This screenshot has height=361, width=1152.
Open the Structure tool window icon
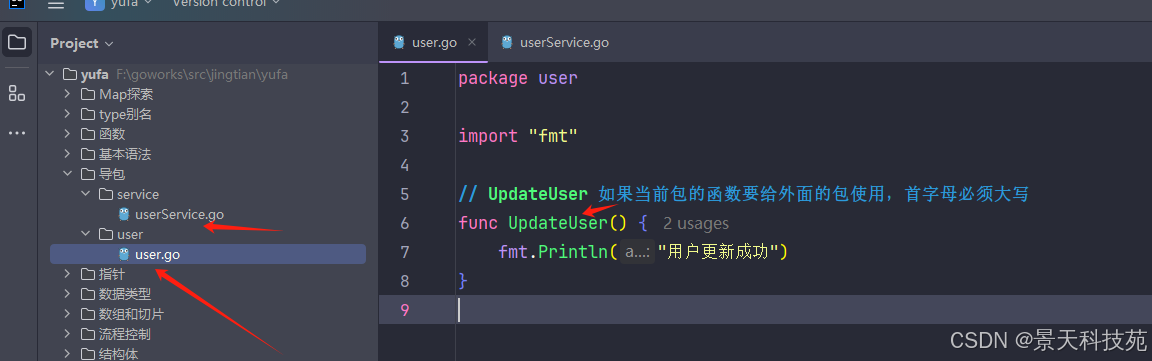[x=17, y=93]
